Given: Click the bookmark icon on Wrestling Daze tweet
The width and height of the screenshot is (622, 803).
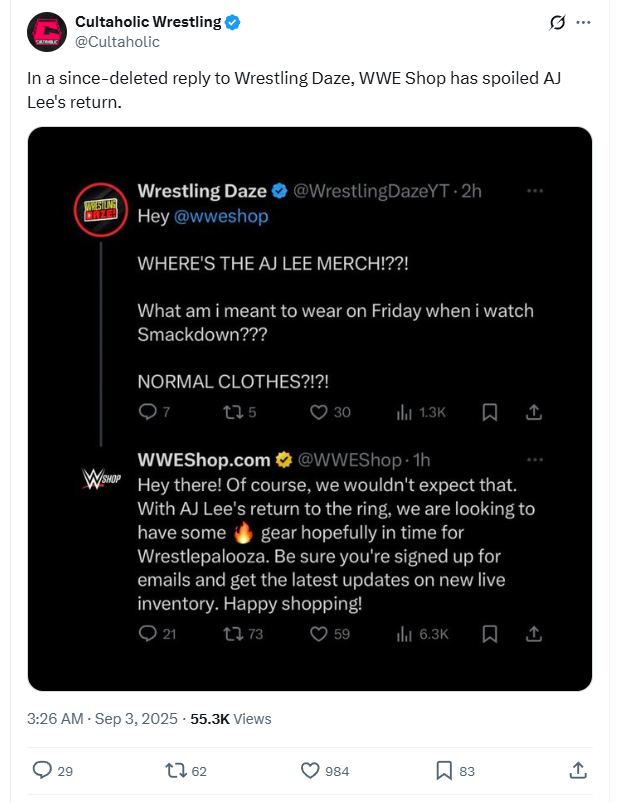Looking at the screenshot, I should click(x=490, y=411).
